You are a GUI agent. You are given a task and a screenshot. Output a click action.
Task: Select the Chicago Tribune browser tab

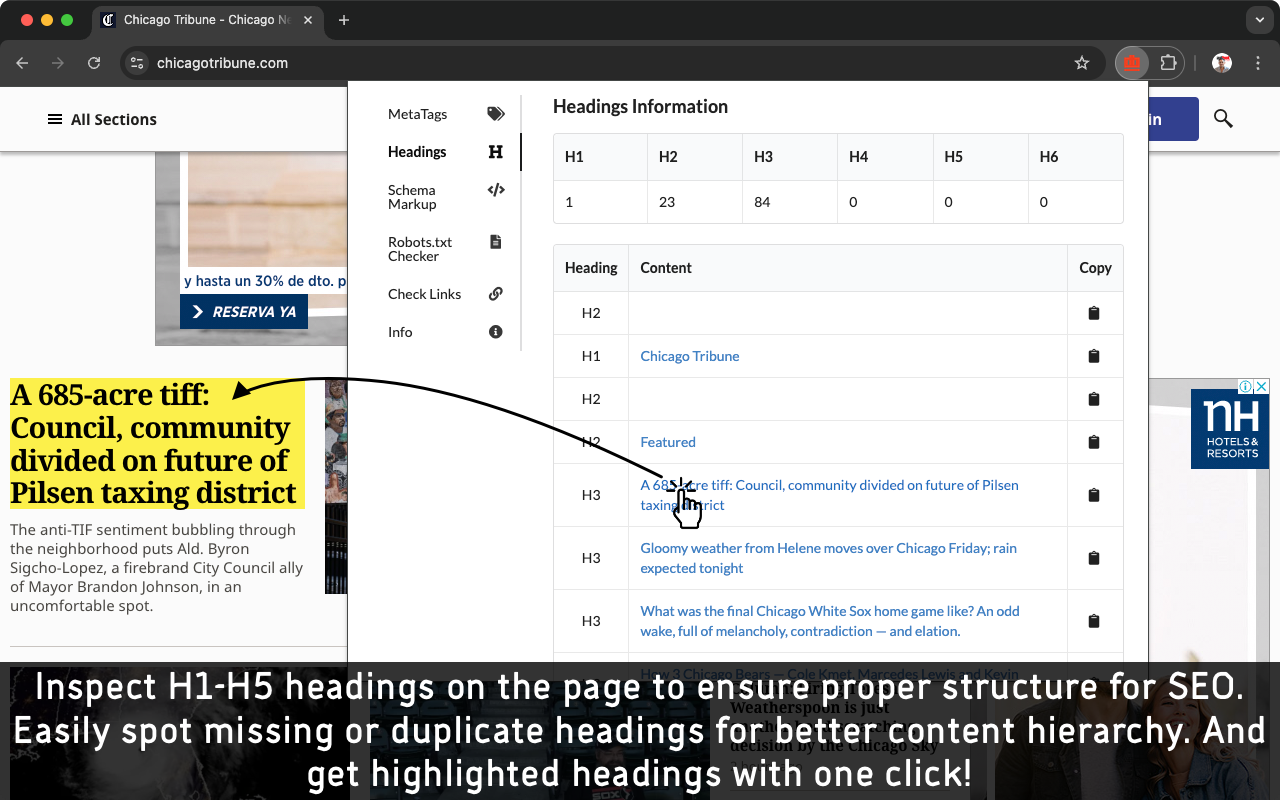[x=209, y=20]
